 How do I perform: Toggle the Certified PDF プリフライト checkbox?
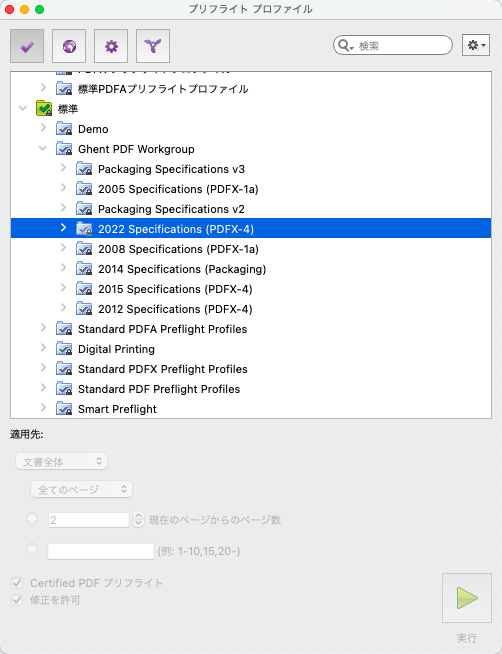[17, 582]
